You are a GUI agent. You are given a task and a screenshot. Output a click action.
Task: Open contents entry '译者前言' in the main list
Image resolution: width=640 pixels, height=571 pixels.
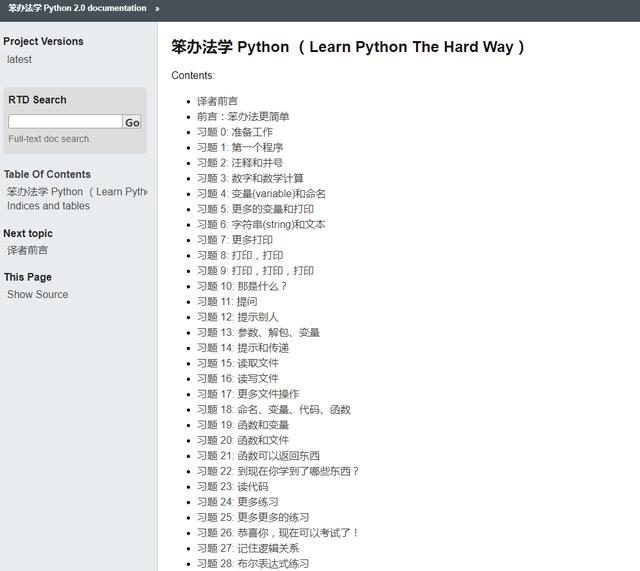[217, 101]
